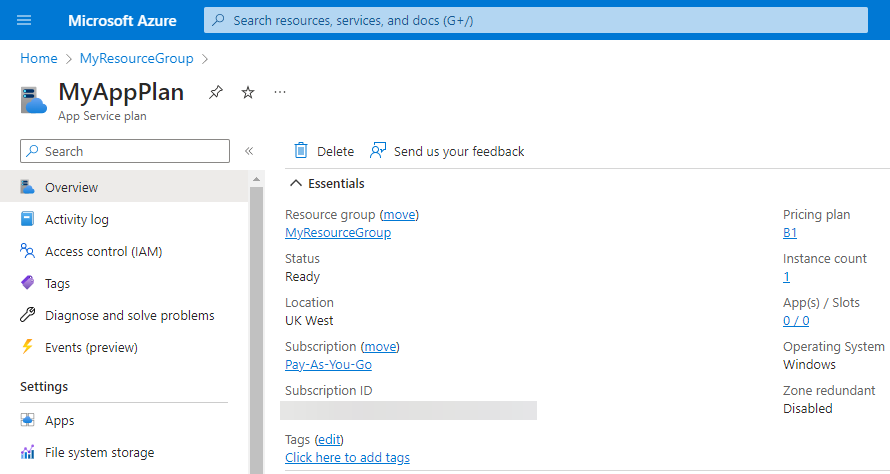Click the Access control people icon
The width and height of the screenshot is (890, 474).
[27, 250]
